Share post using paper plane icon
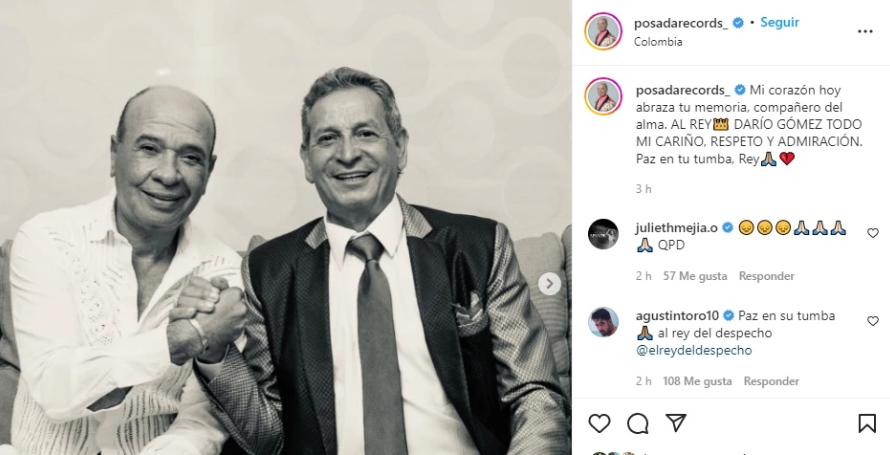This screenshot has width=890, height=455. 675,423
